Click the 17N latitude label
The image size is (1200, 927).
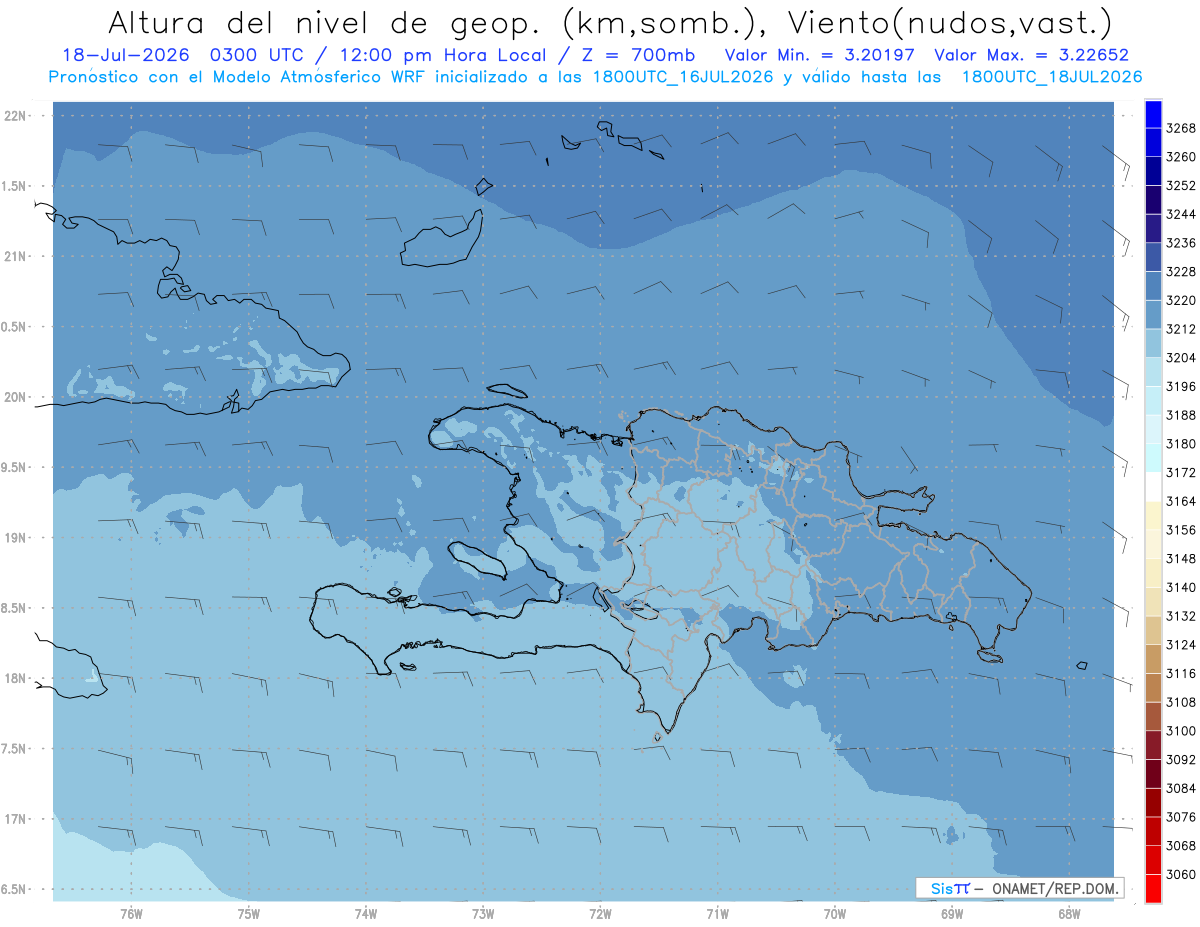click(x=17, y=819)
